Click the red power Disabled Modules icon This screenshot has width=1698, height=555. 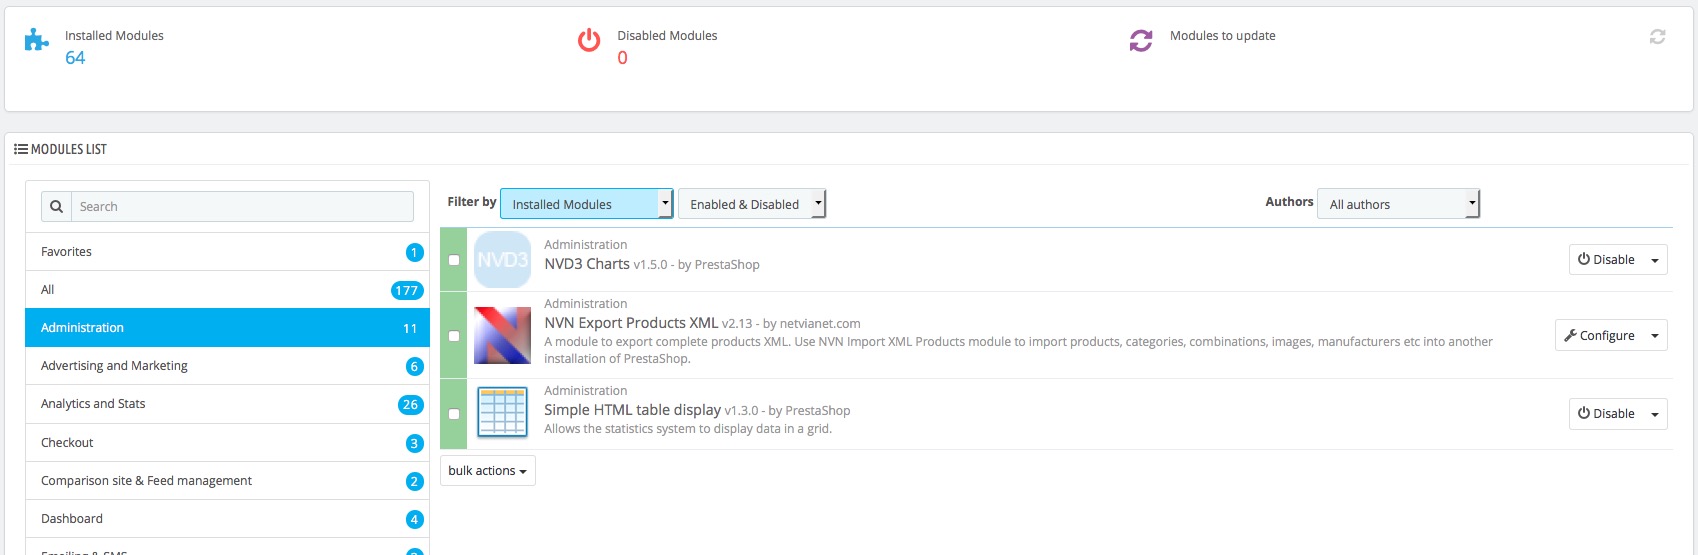(x=589, y=40)
